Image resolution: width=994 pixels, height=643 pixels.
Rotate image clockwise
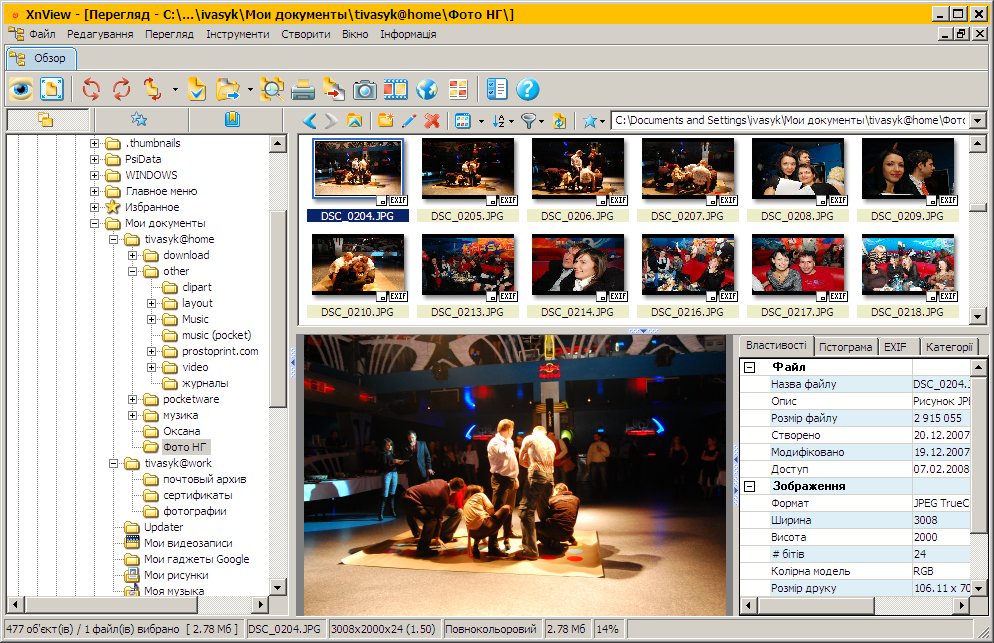coord(121,89)
